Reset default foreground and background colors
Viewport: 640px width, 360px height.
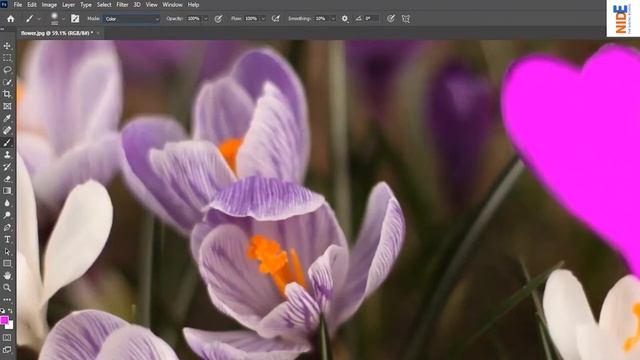pyautogui.click(x=3, y=311)
